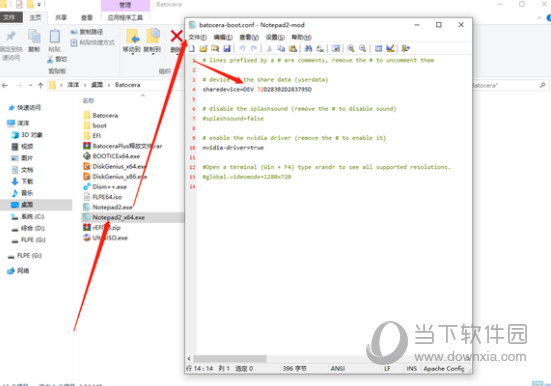This screenshot has height=386, width=551.
Task: Switch to 共享 tab in File Explorer
Action: (x=61, y=18)
